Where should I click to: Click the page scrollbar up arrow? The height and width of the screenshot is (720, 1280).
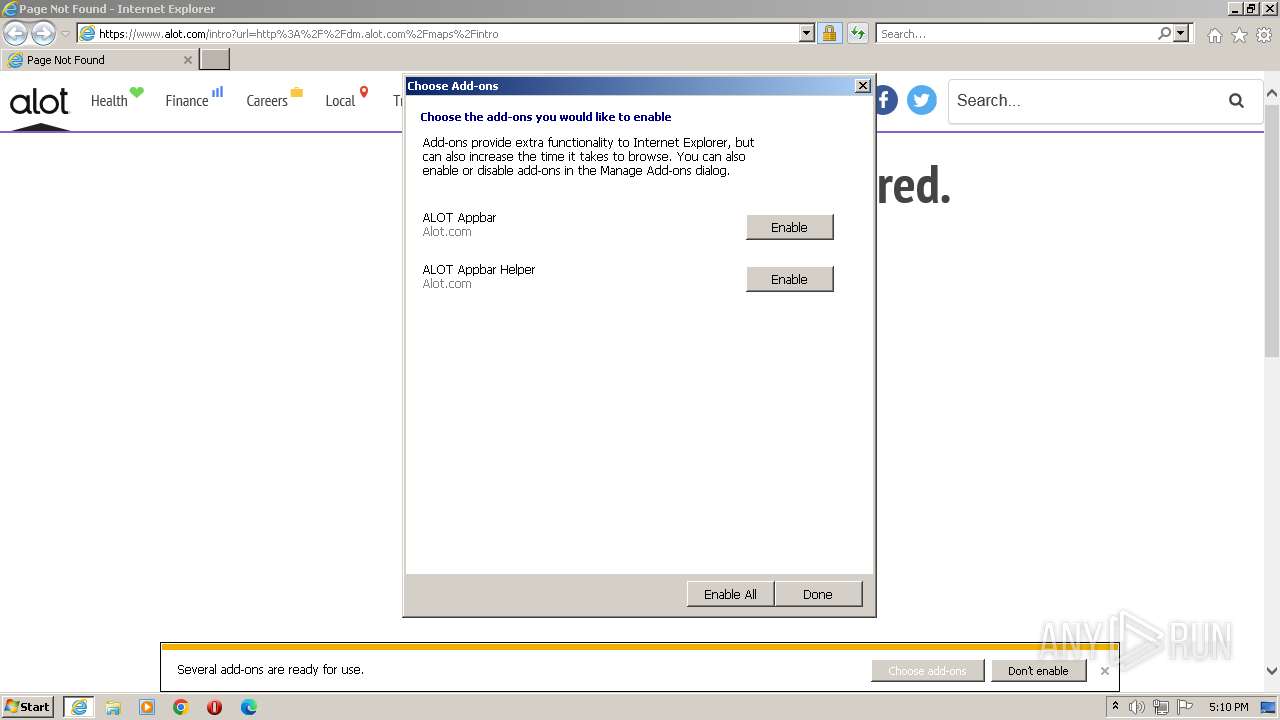[x=1272, y=94]
